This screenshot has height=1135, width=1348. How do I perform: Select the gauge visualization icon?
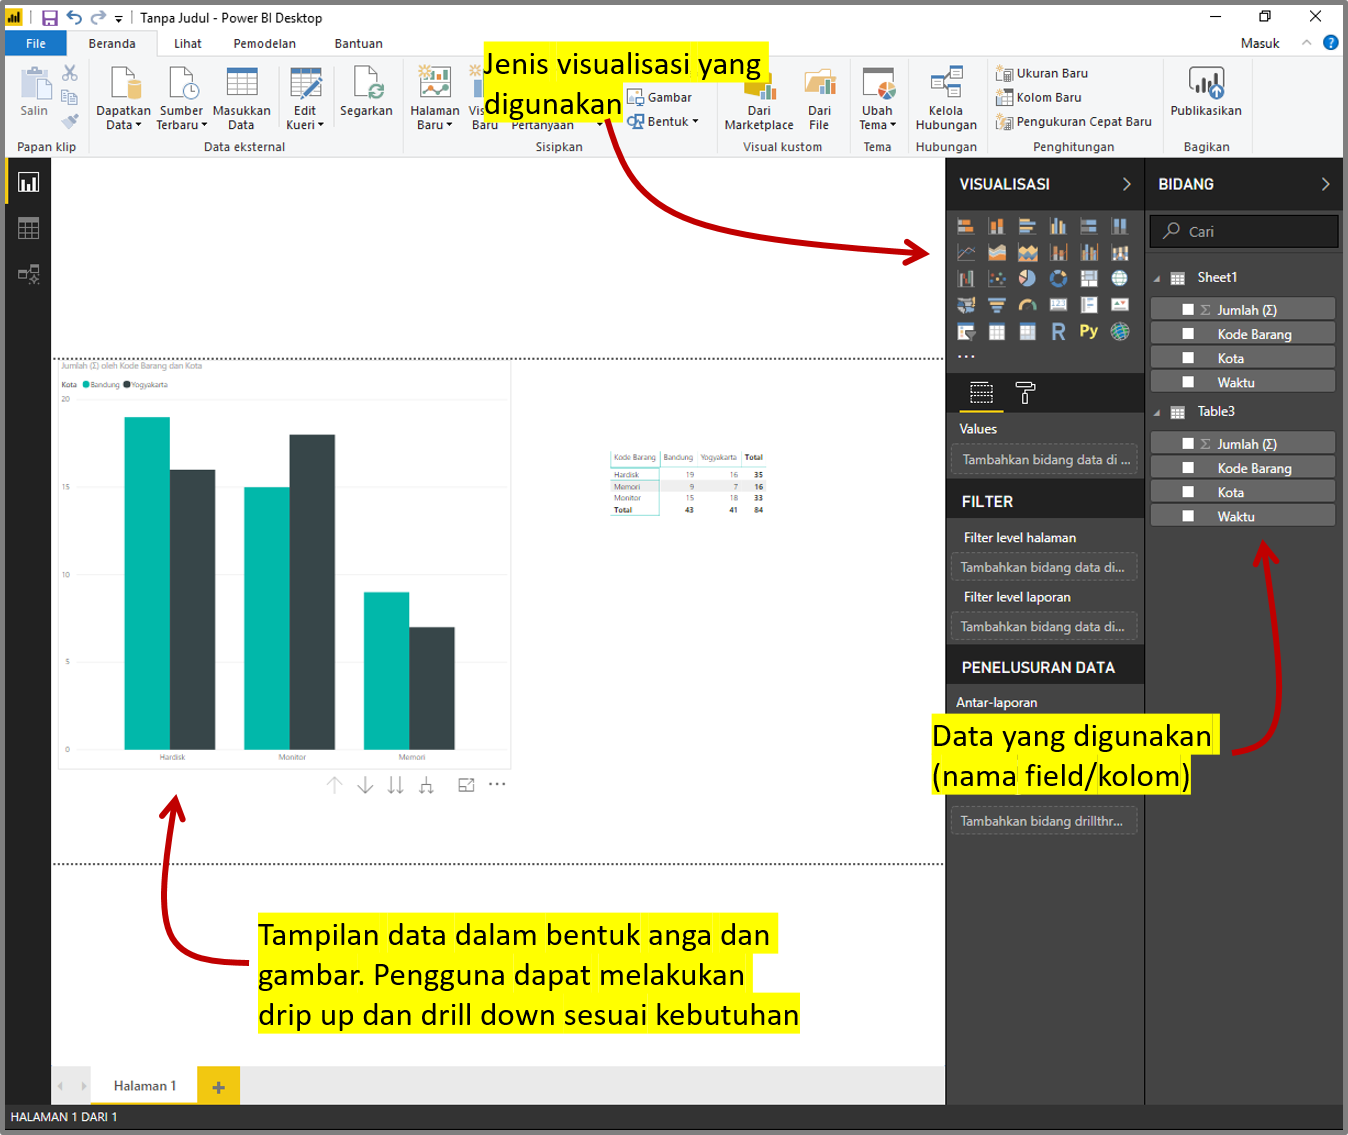[1027, 304]
